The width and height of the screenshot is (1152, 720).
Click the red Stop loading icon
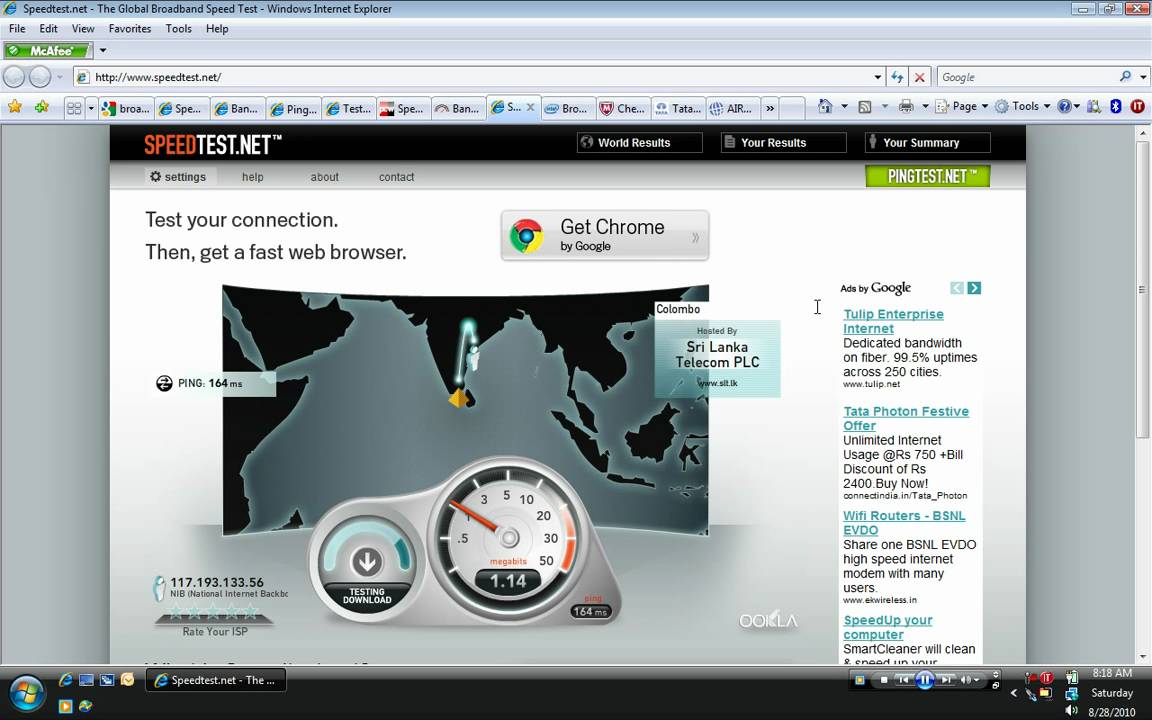pyautogui.click(x=919, y=77)
